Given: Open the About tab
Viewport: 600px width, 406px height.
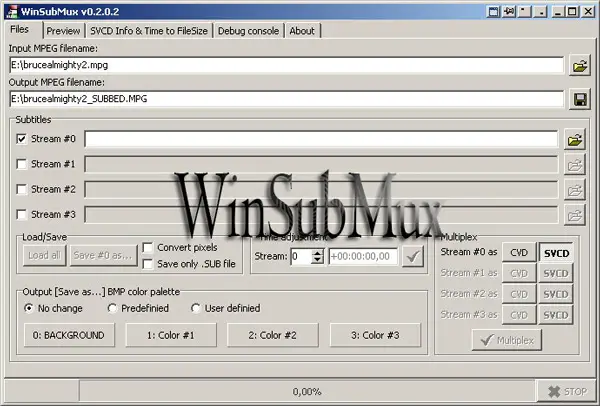Looking at the screenshot, I should pyautogui.click(x=302, y=31).
